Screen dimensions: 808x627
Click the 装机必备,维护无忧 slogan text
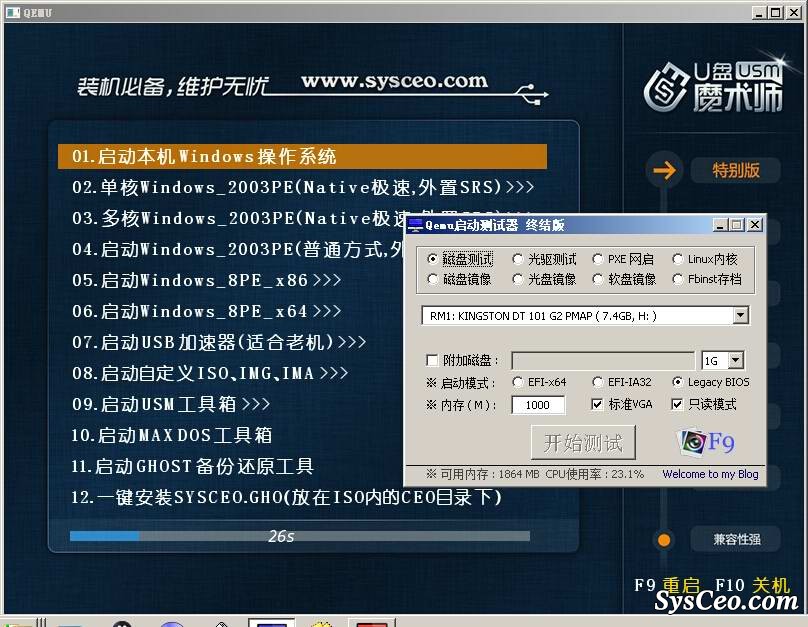point(173,86)
